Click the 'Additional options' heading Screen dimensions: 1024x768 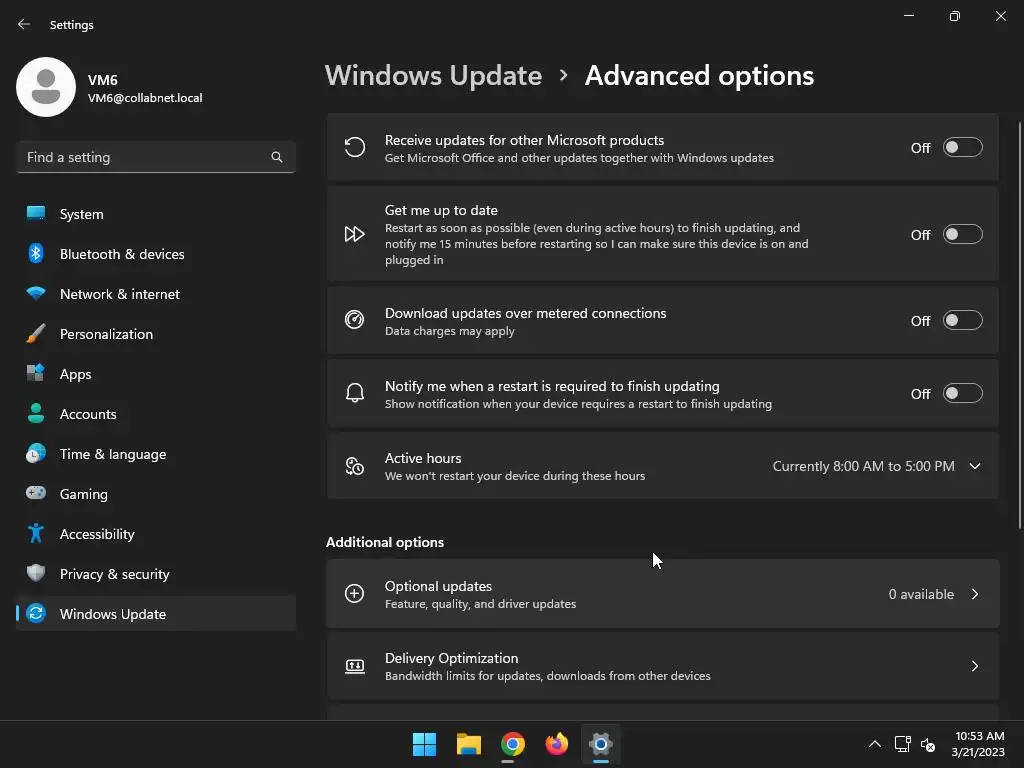(x=385, y=542)
